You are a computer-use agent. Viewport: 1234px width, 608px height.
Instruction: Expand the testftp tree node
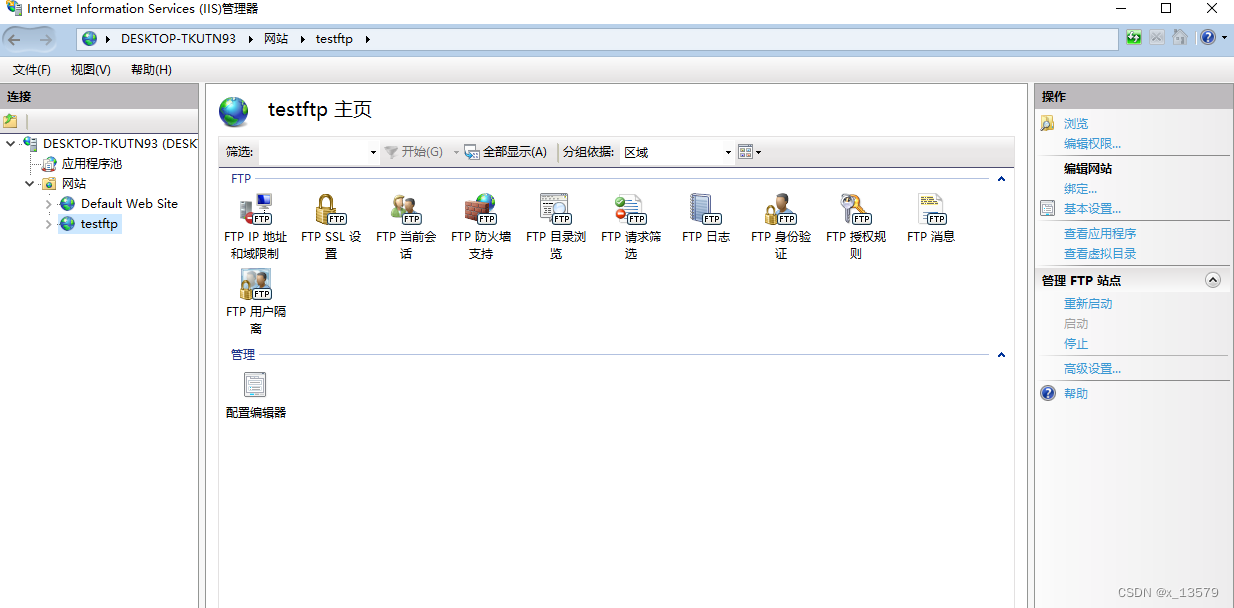(x=48, y=224)
